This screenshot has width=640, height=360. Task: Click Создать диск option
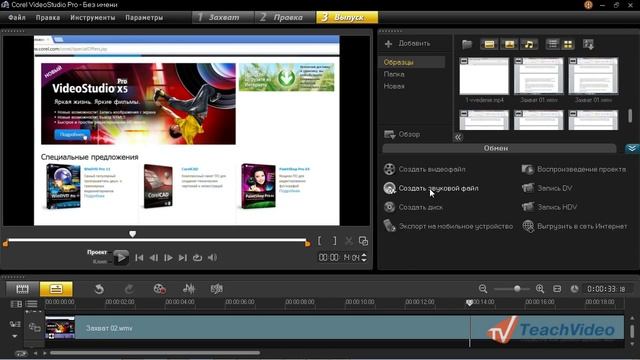413,207
